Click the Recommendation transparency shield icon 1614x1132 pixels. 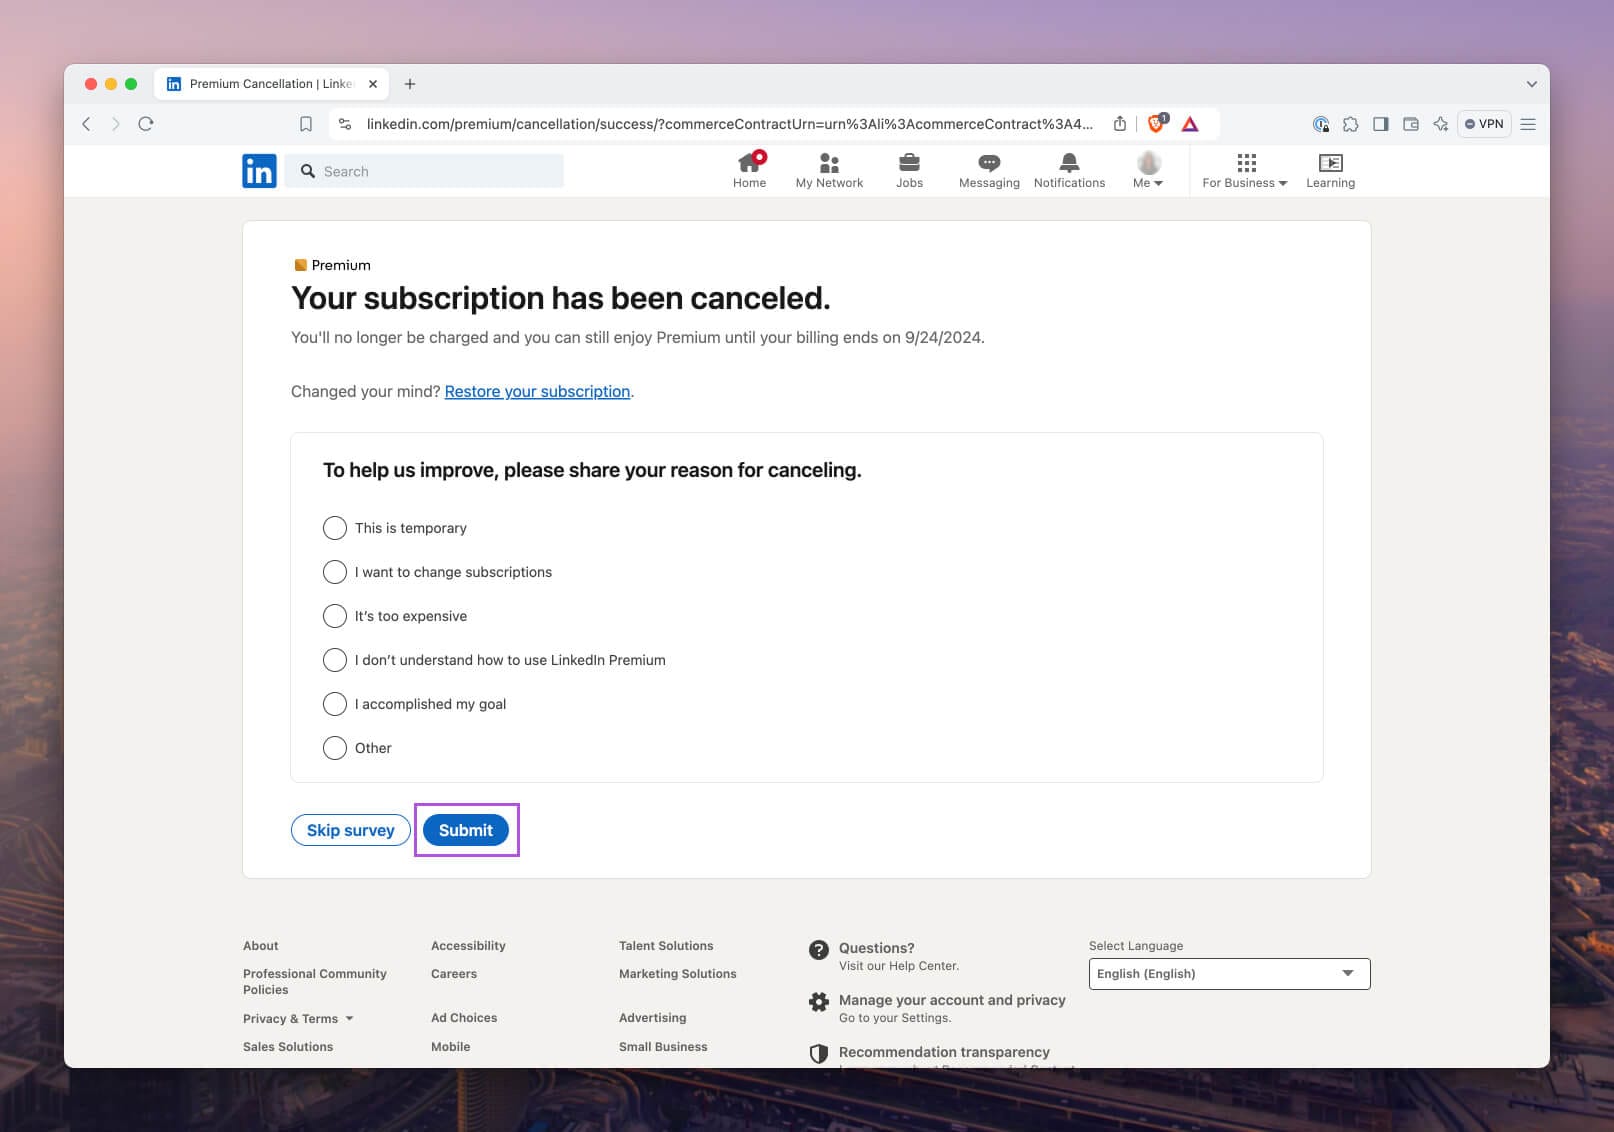click(819, 1053)
